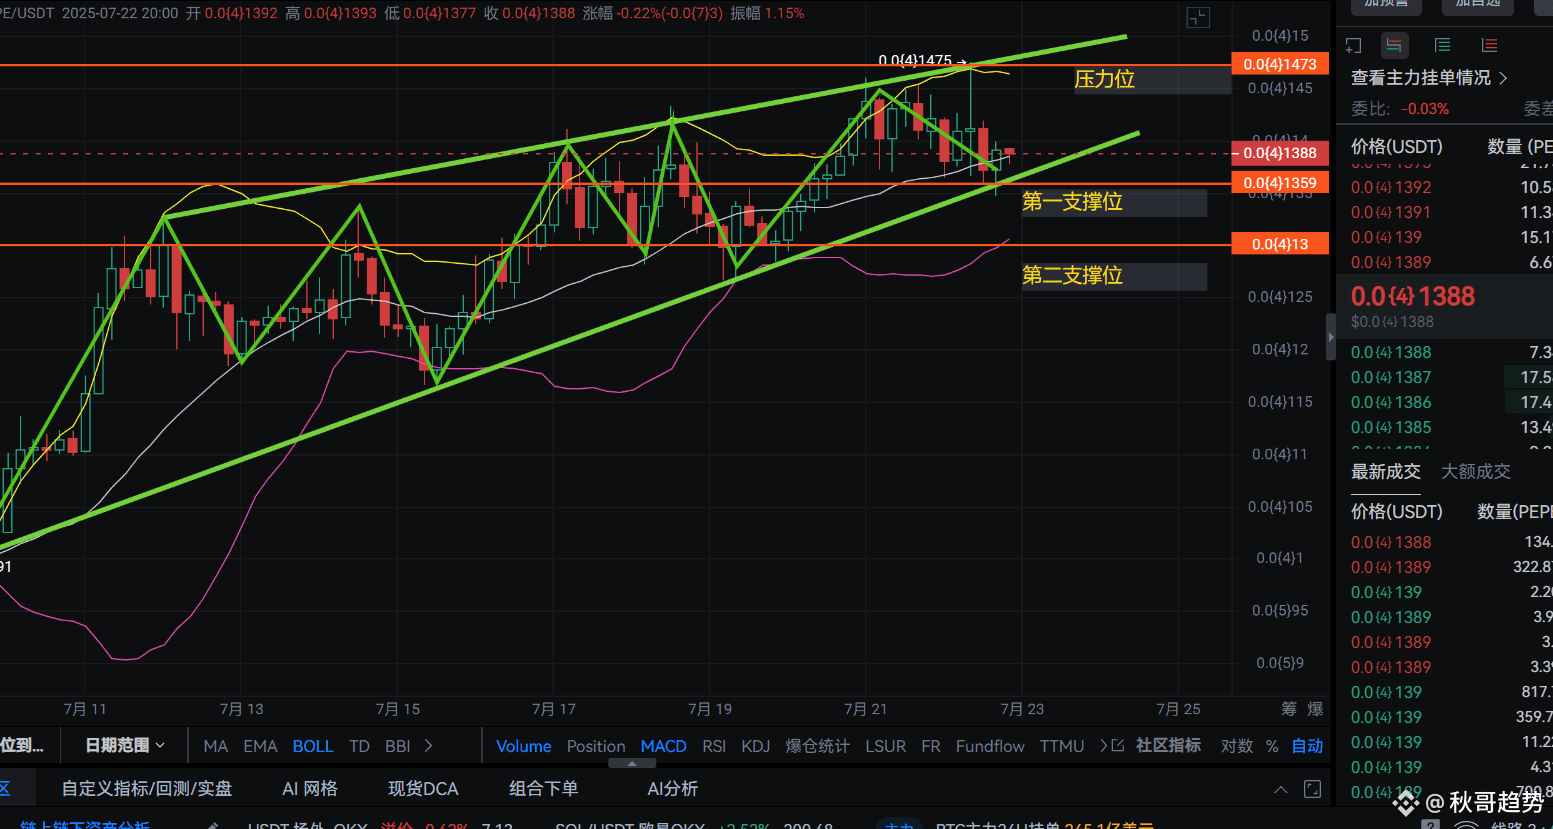Image resolution: width=1553 pixels, height=829 pixels.
Task: Click the sub-indicator panel collapse-up handle
Action: [632, 763]
